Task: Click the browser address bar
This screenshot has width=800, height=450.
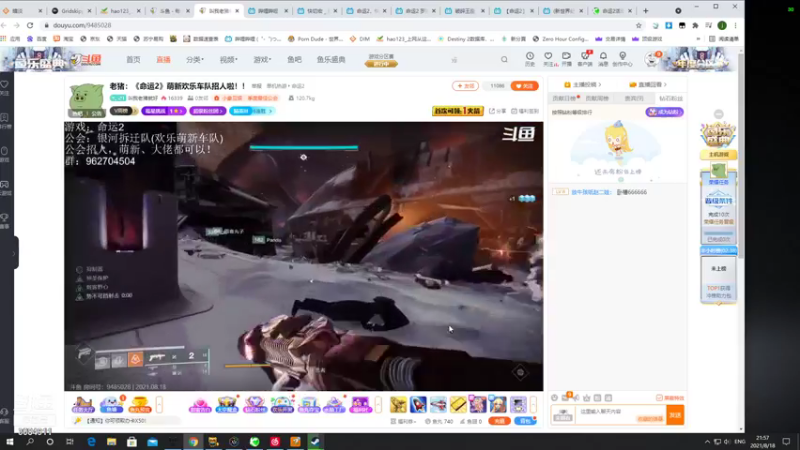Action: (337, 25)
